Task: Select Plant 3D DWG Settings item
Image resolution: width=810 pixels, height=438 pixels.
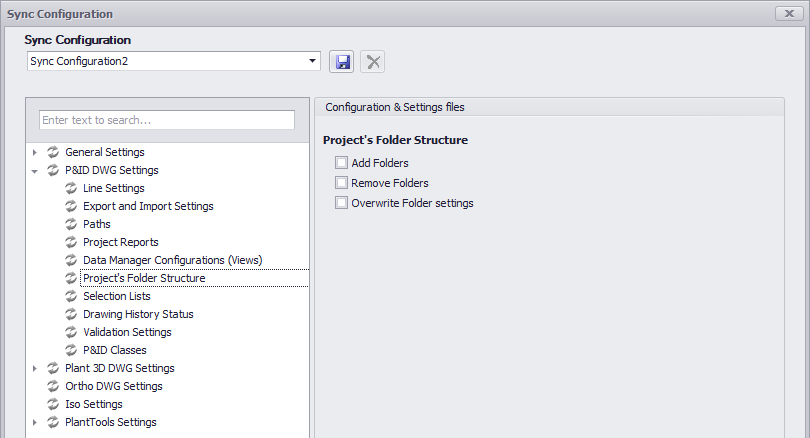Action: point(120,368)
